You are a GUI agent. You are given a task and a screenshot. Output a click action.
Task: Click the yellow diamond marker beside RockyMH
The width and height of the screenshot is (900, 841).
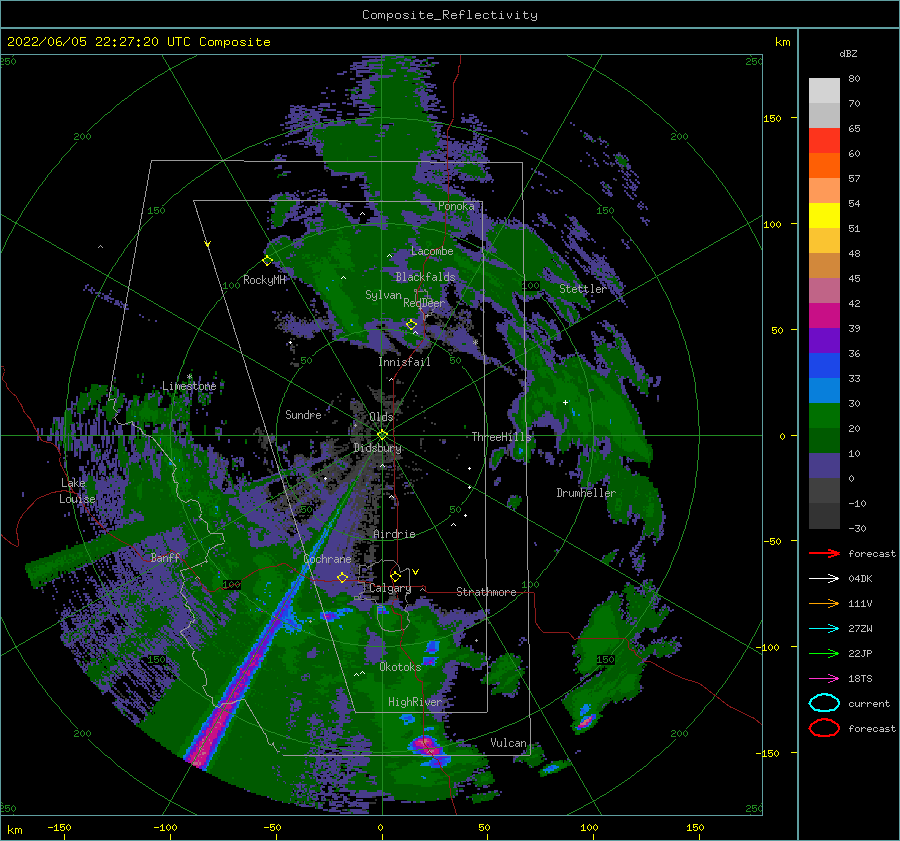[x=267, y=261]
